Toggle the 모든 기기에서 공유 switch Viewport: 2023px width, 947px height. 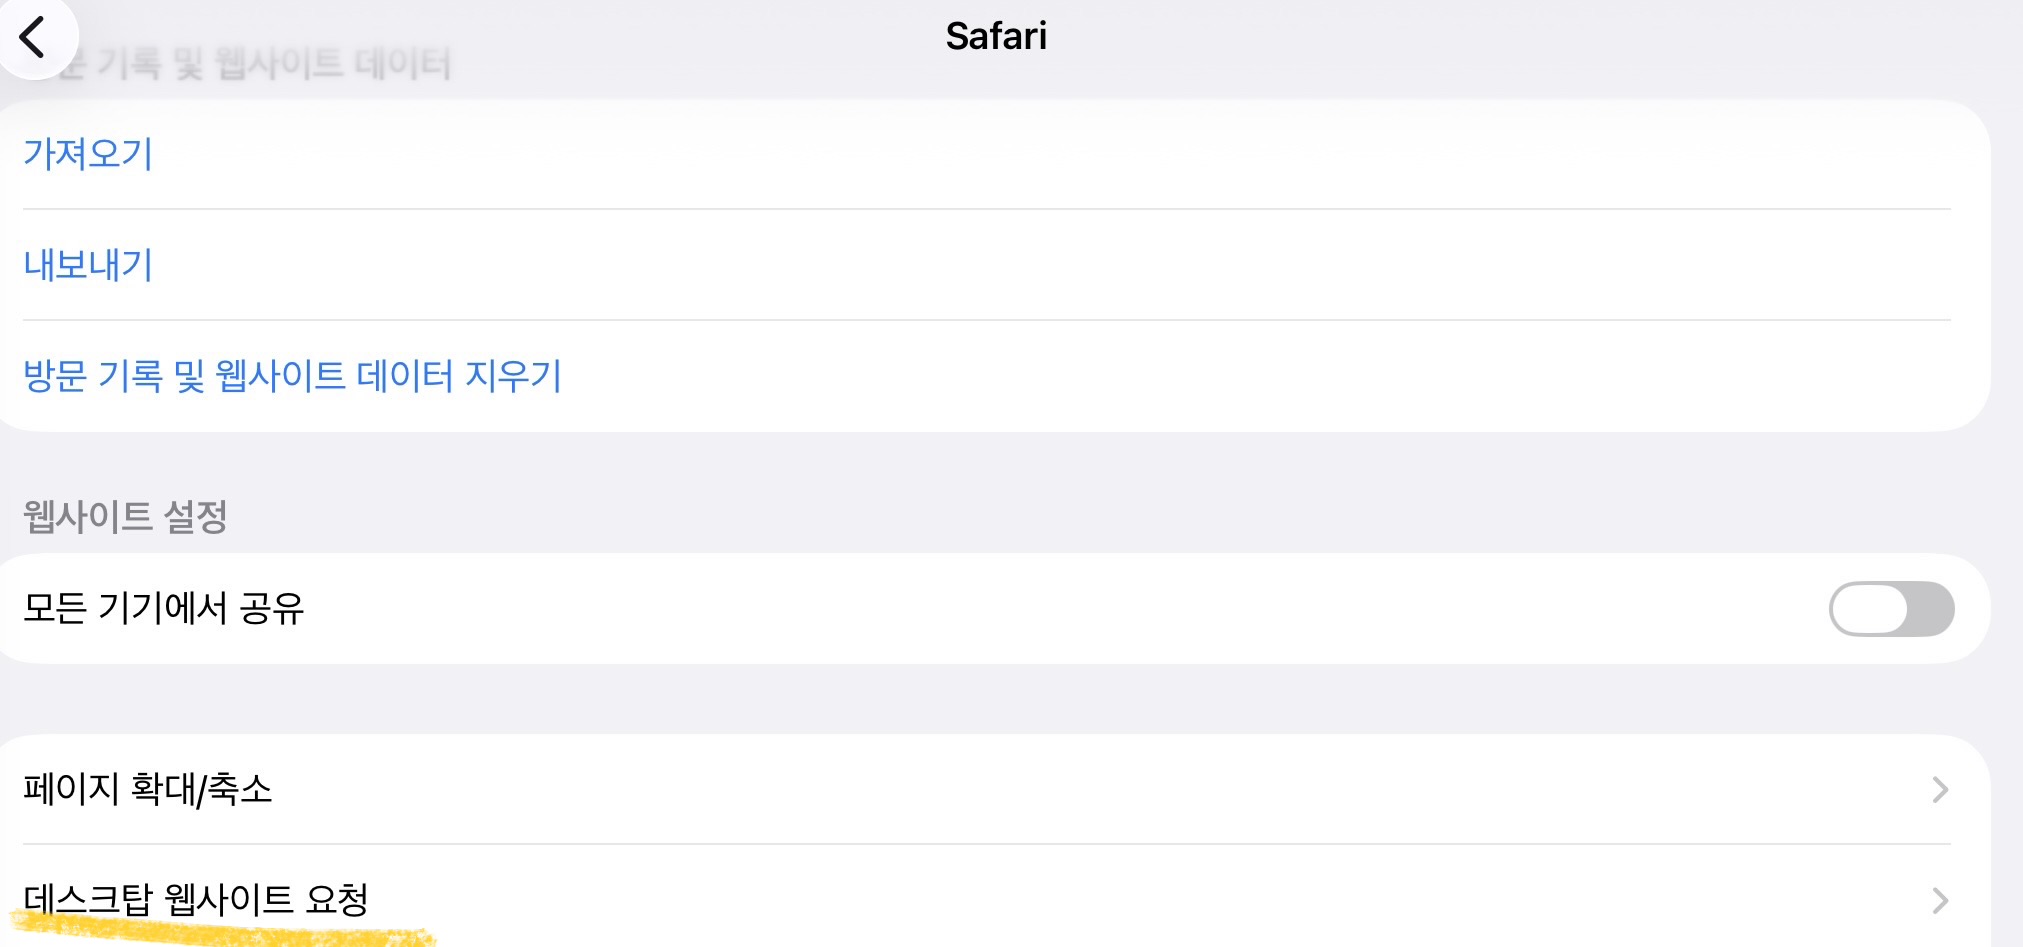pos(1890,608)
